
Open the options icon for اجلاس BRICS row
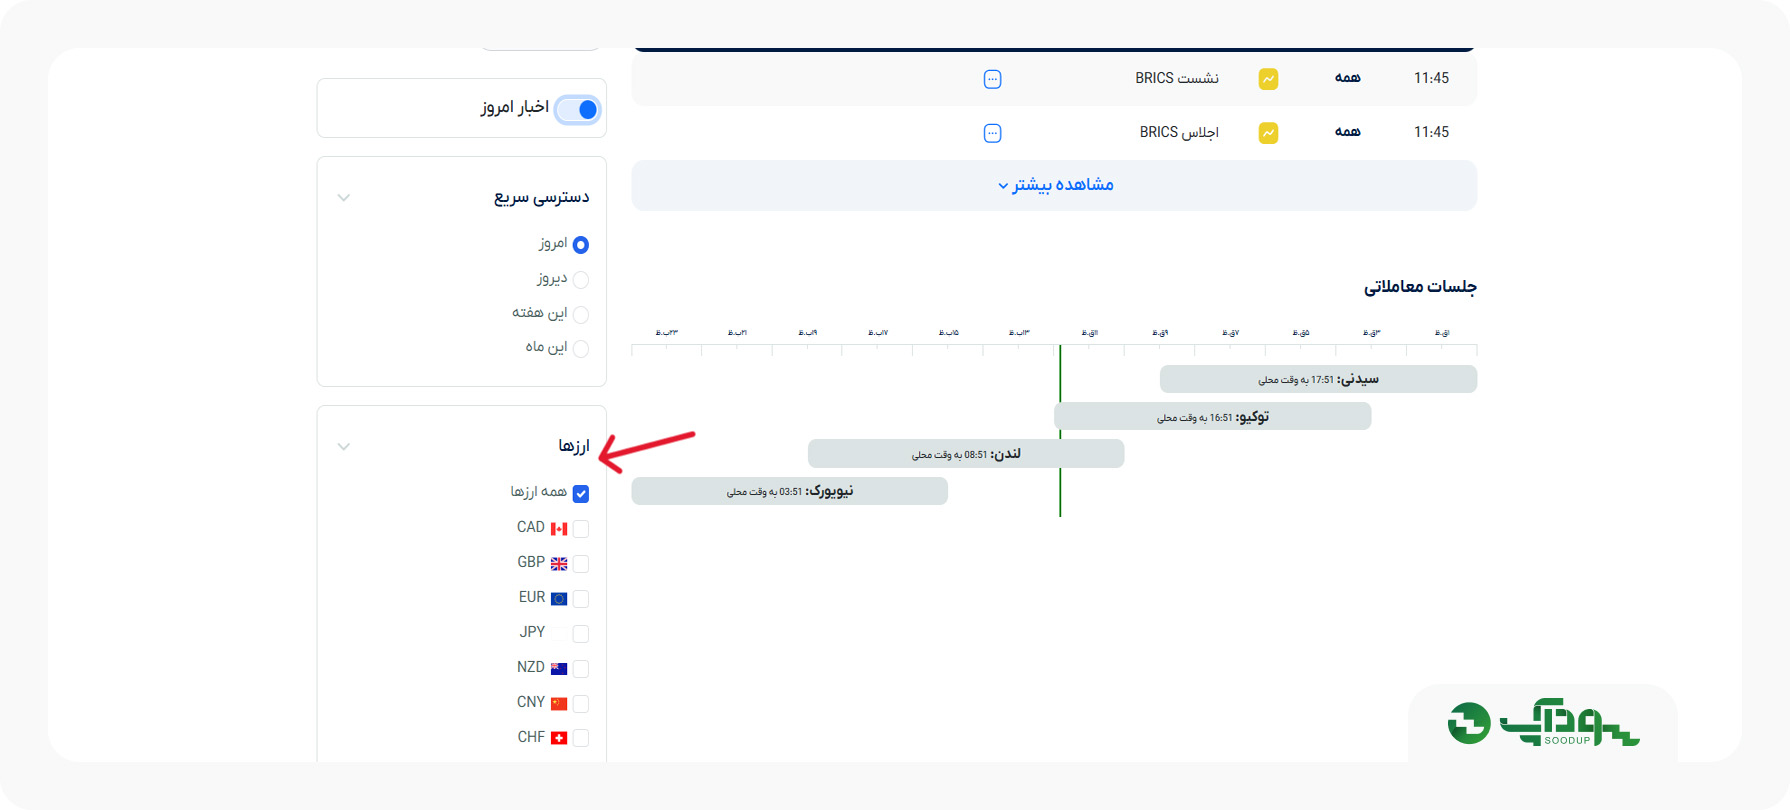point(992,133)
